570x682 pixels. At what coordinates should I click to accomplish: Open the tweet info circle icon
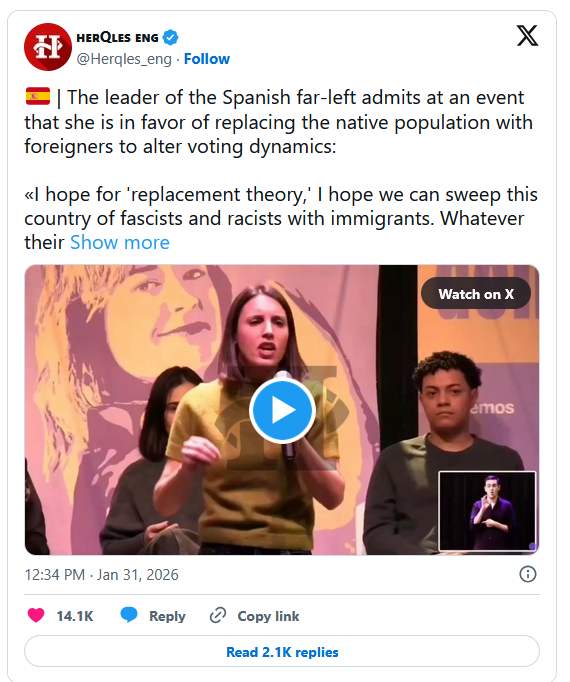coord(527,574)
